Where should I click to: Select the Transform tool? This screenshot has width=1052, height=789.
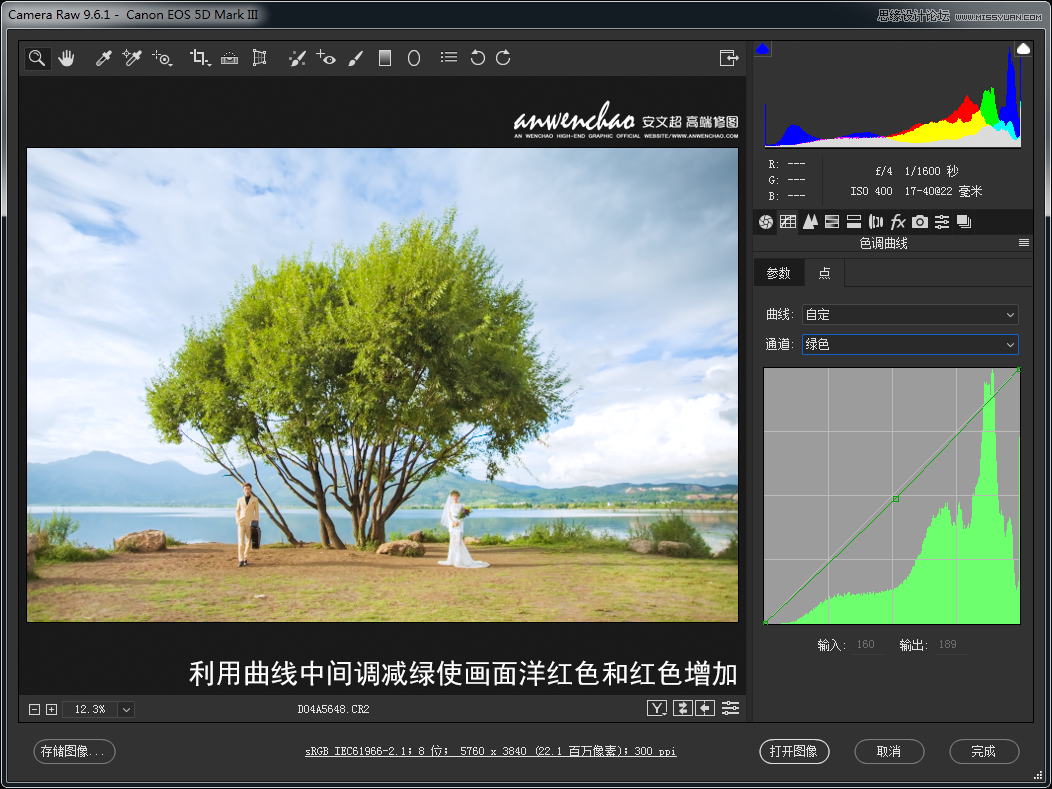[x=259, y=58]
